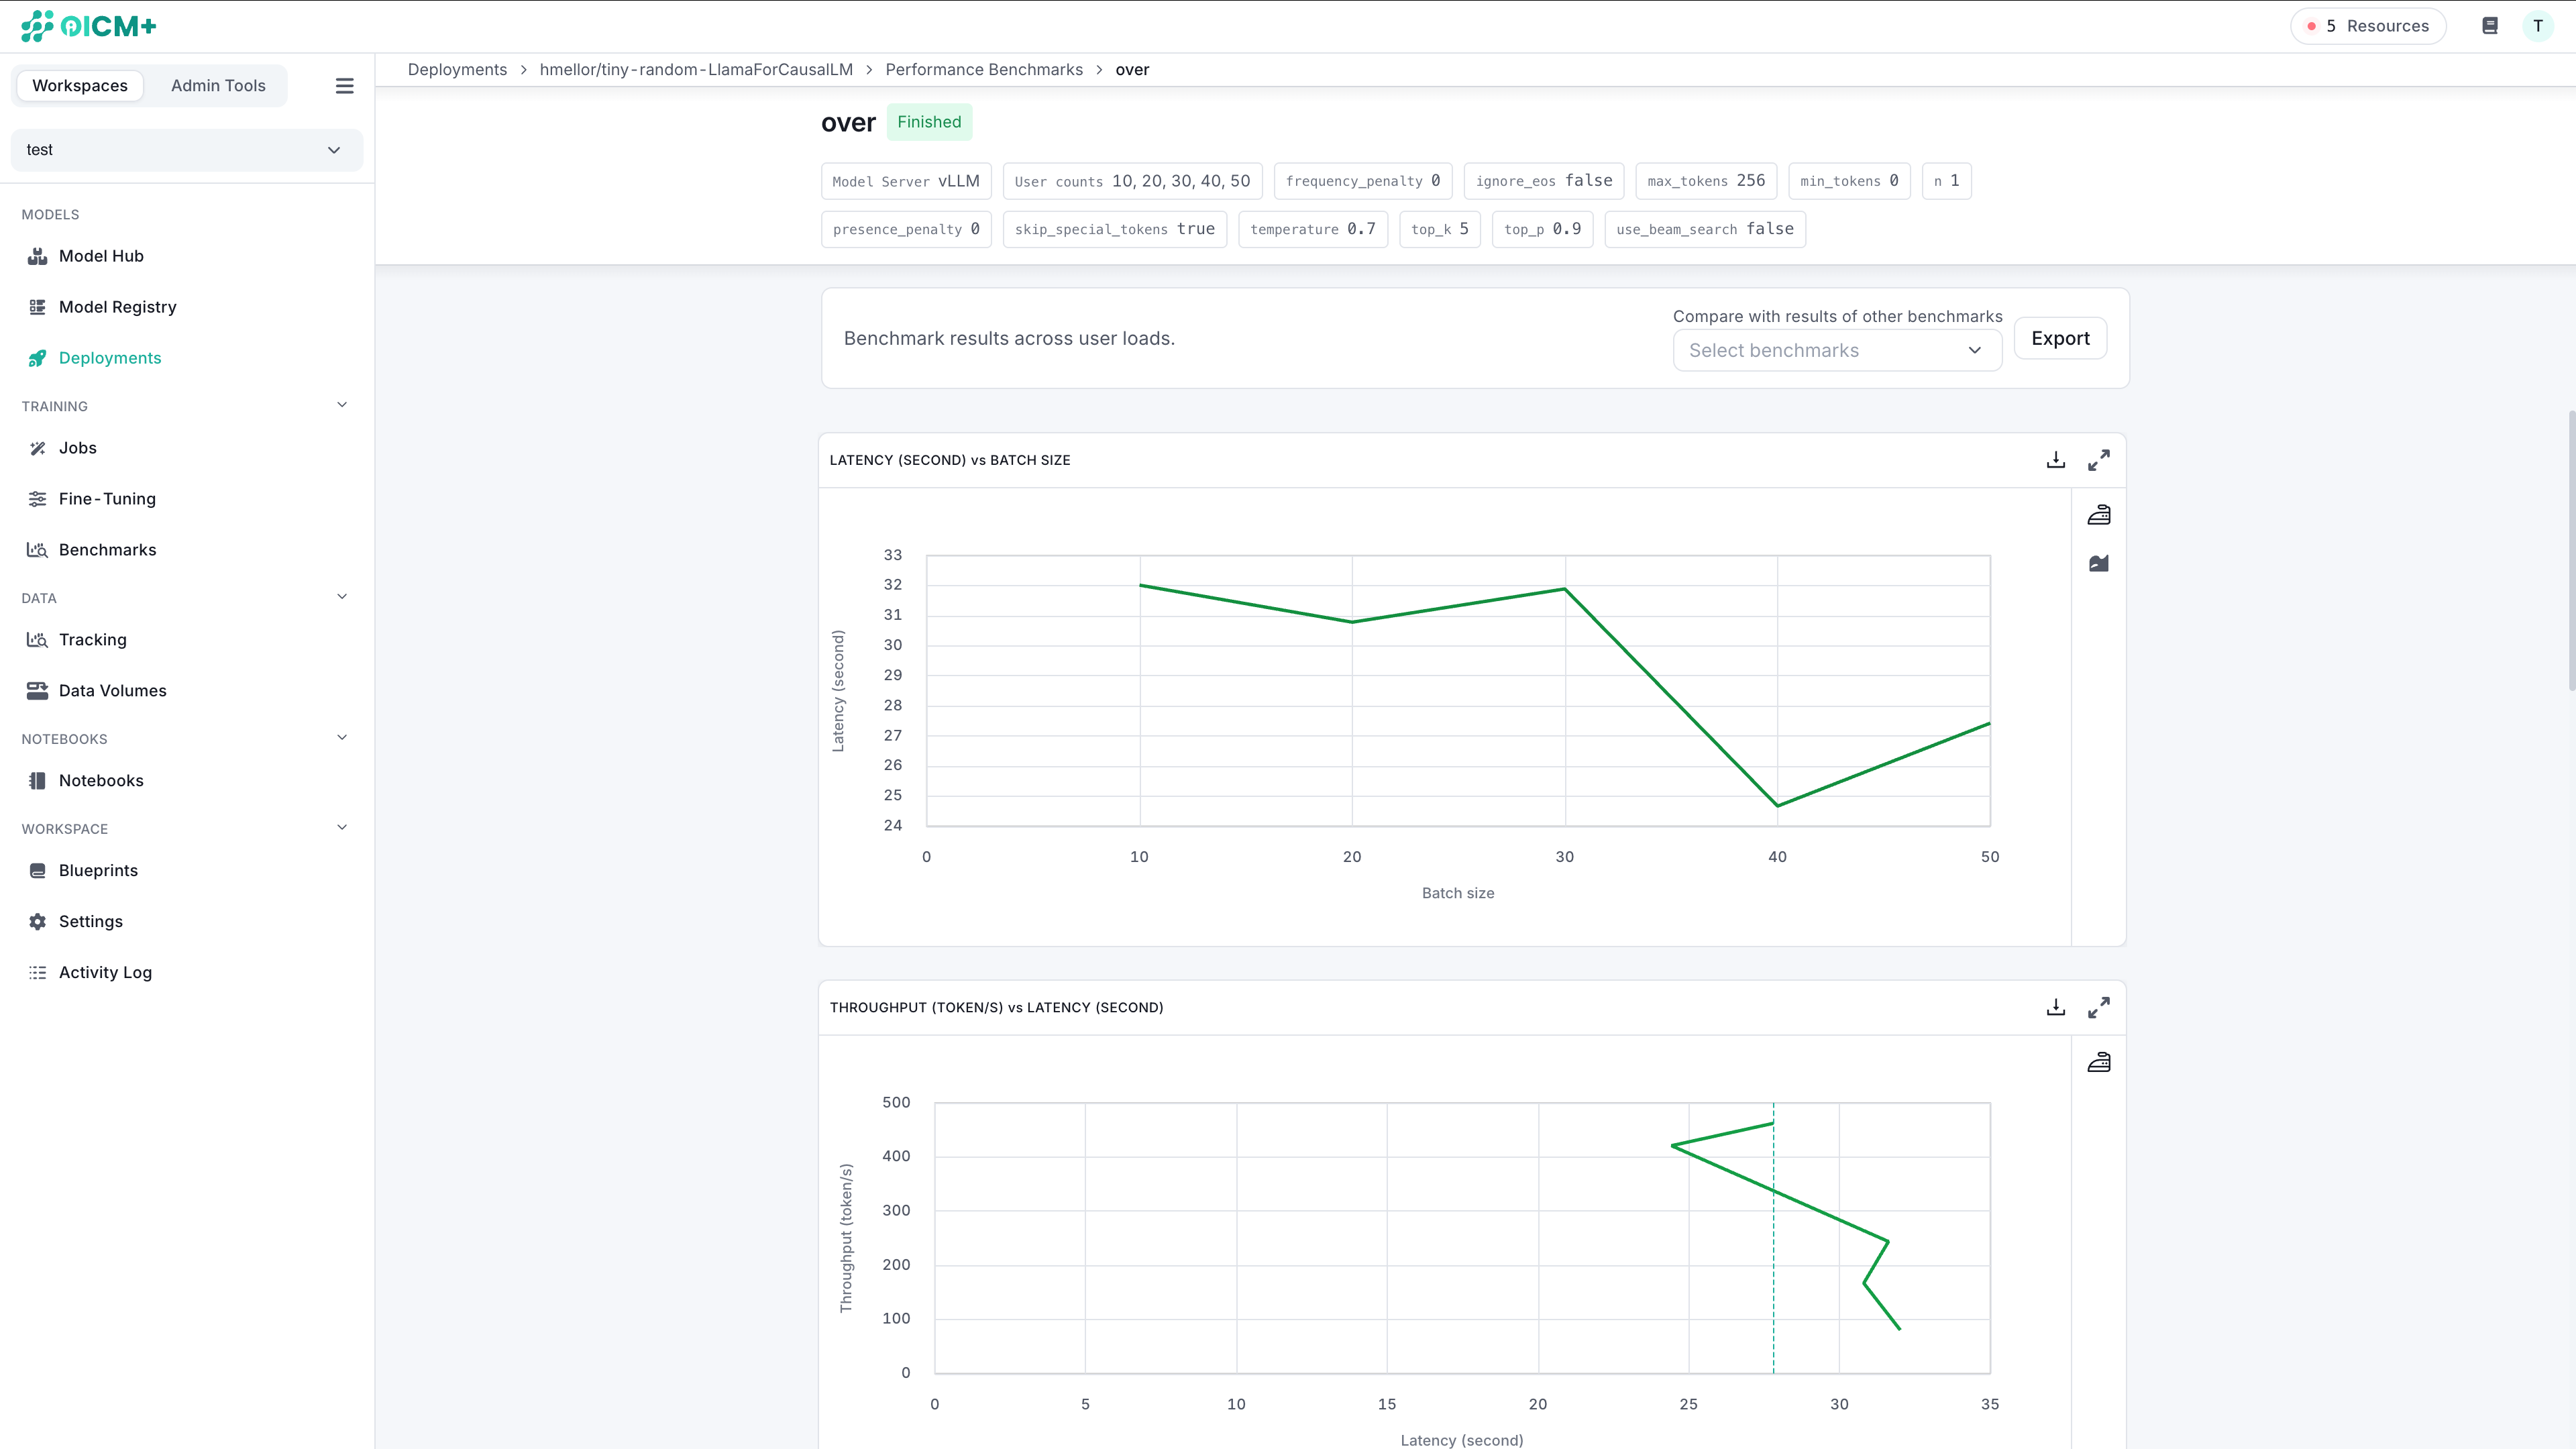
Task: Click 'Benchmark results across user loads.' text
Action: pyautogui.click(x=1009, y=339)
